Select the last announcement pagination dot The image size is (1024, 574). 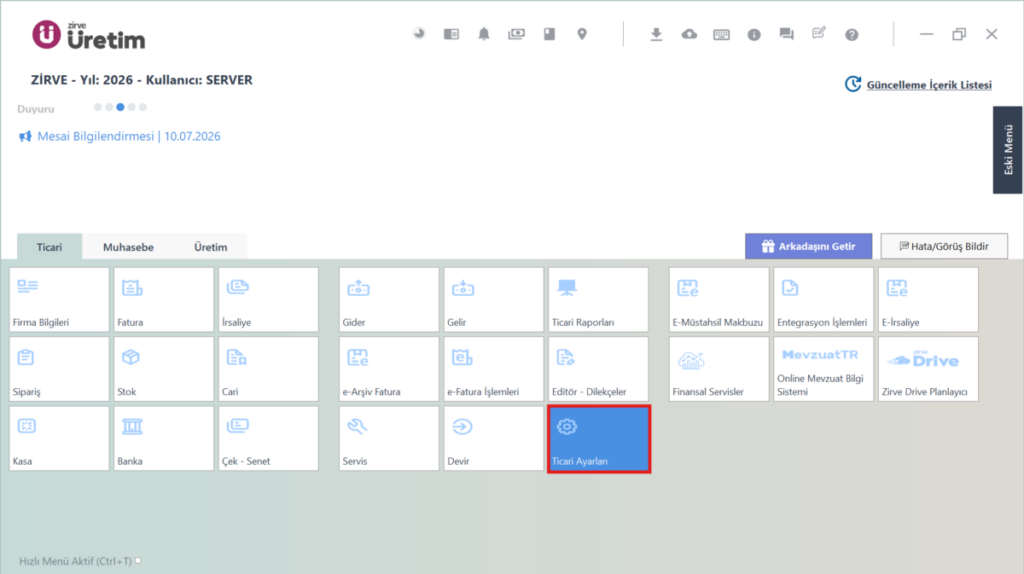pyautogui.click(x=143, y=107)
